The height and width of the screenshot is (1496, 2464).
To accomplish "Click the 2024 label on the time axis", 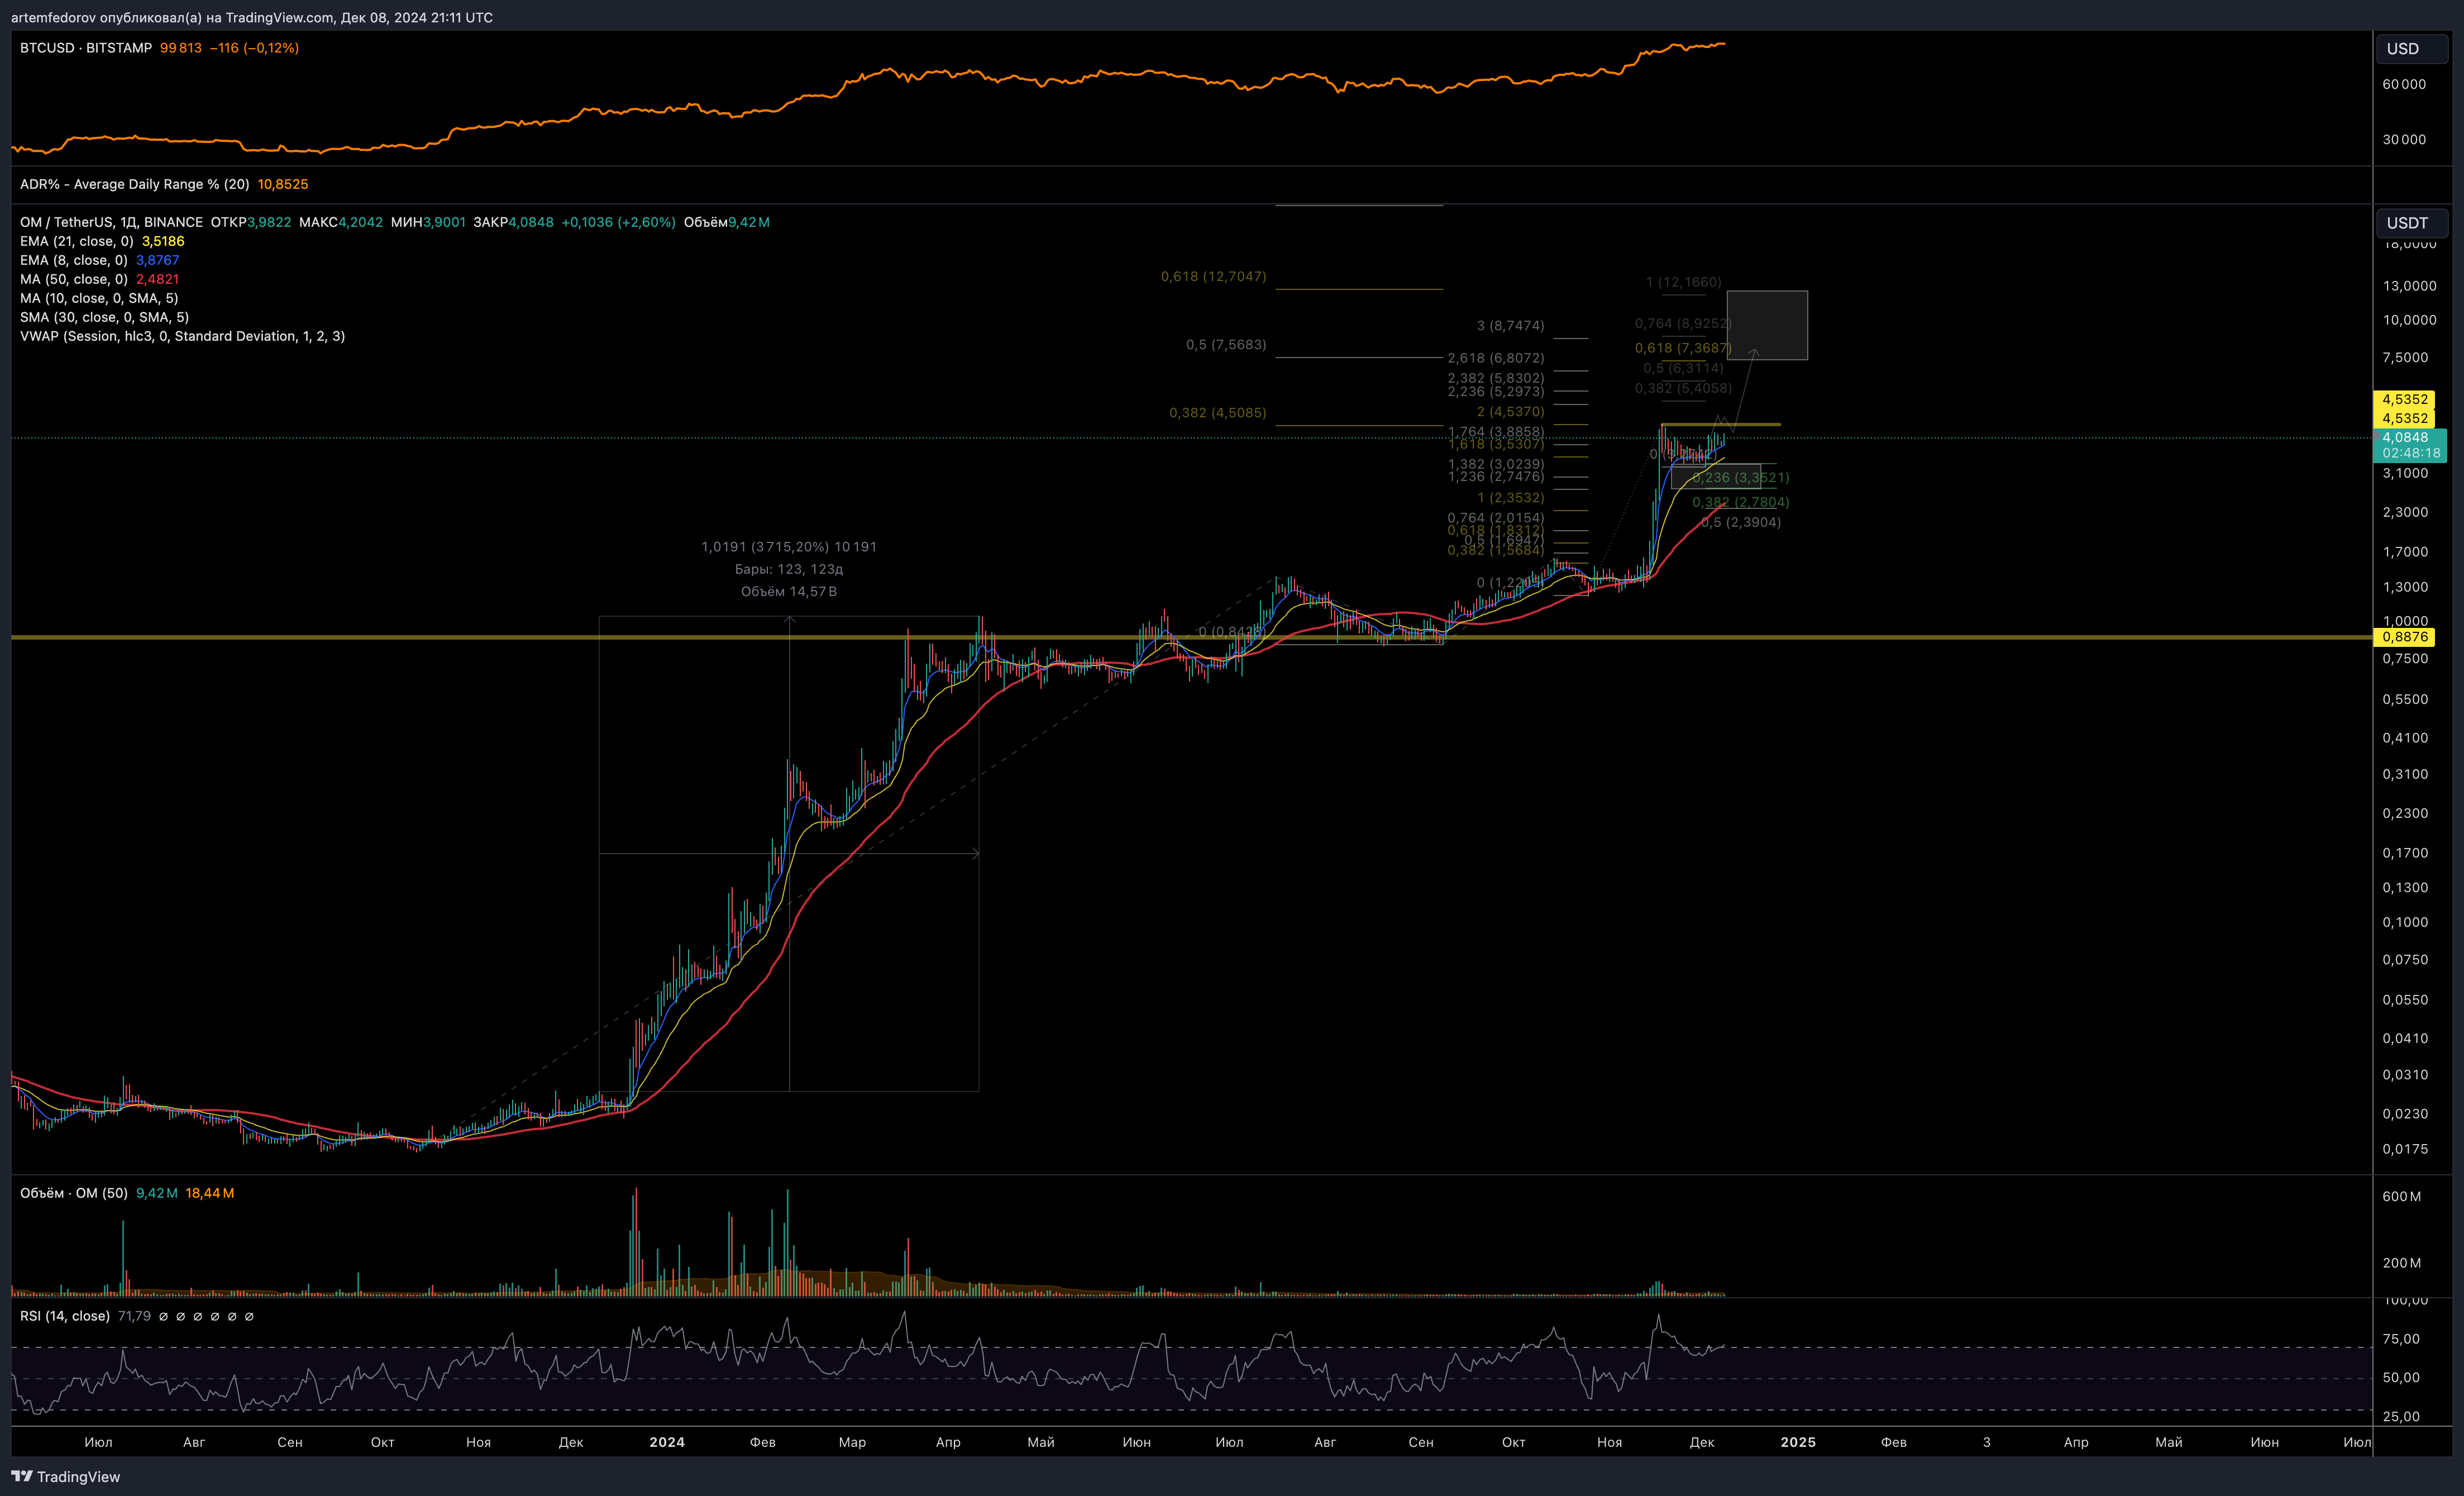I will coord(667,1442).
